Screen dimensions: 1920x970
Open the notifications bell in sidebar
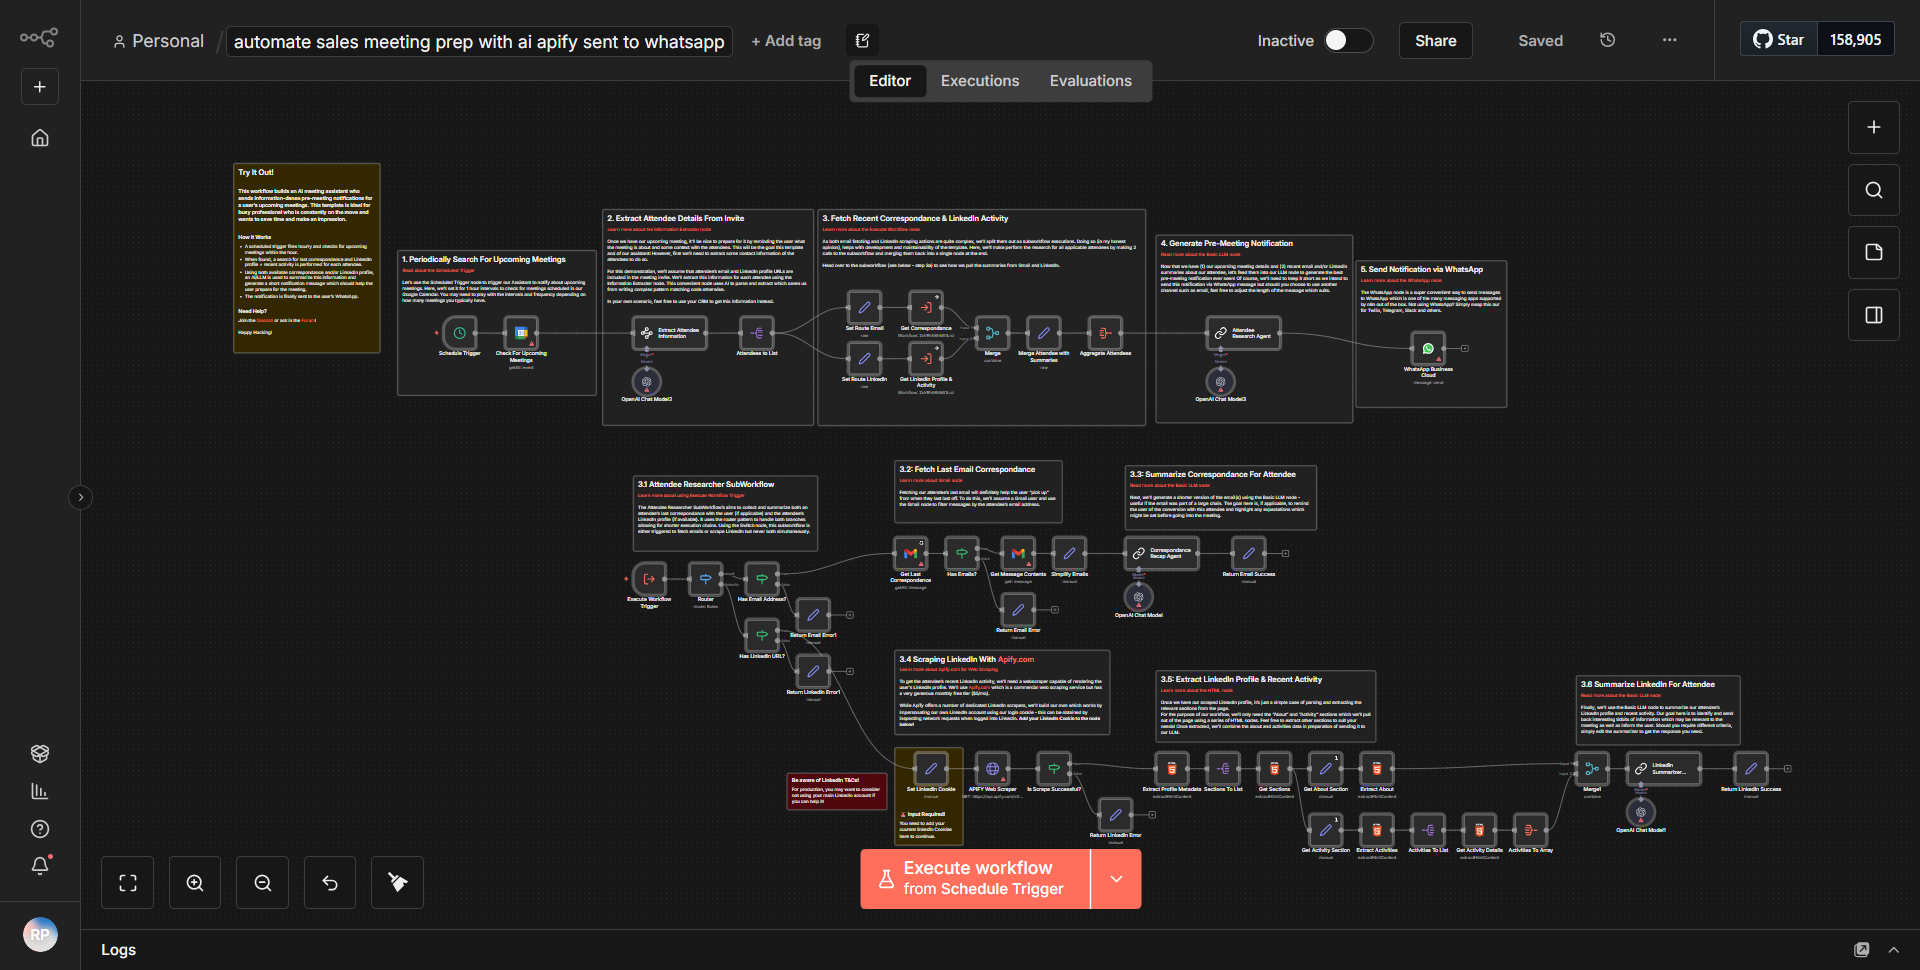click(40, 866)
